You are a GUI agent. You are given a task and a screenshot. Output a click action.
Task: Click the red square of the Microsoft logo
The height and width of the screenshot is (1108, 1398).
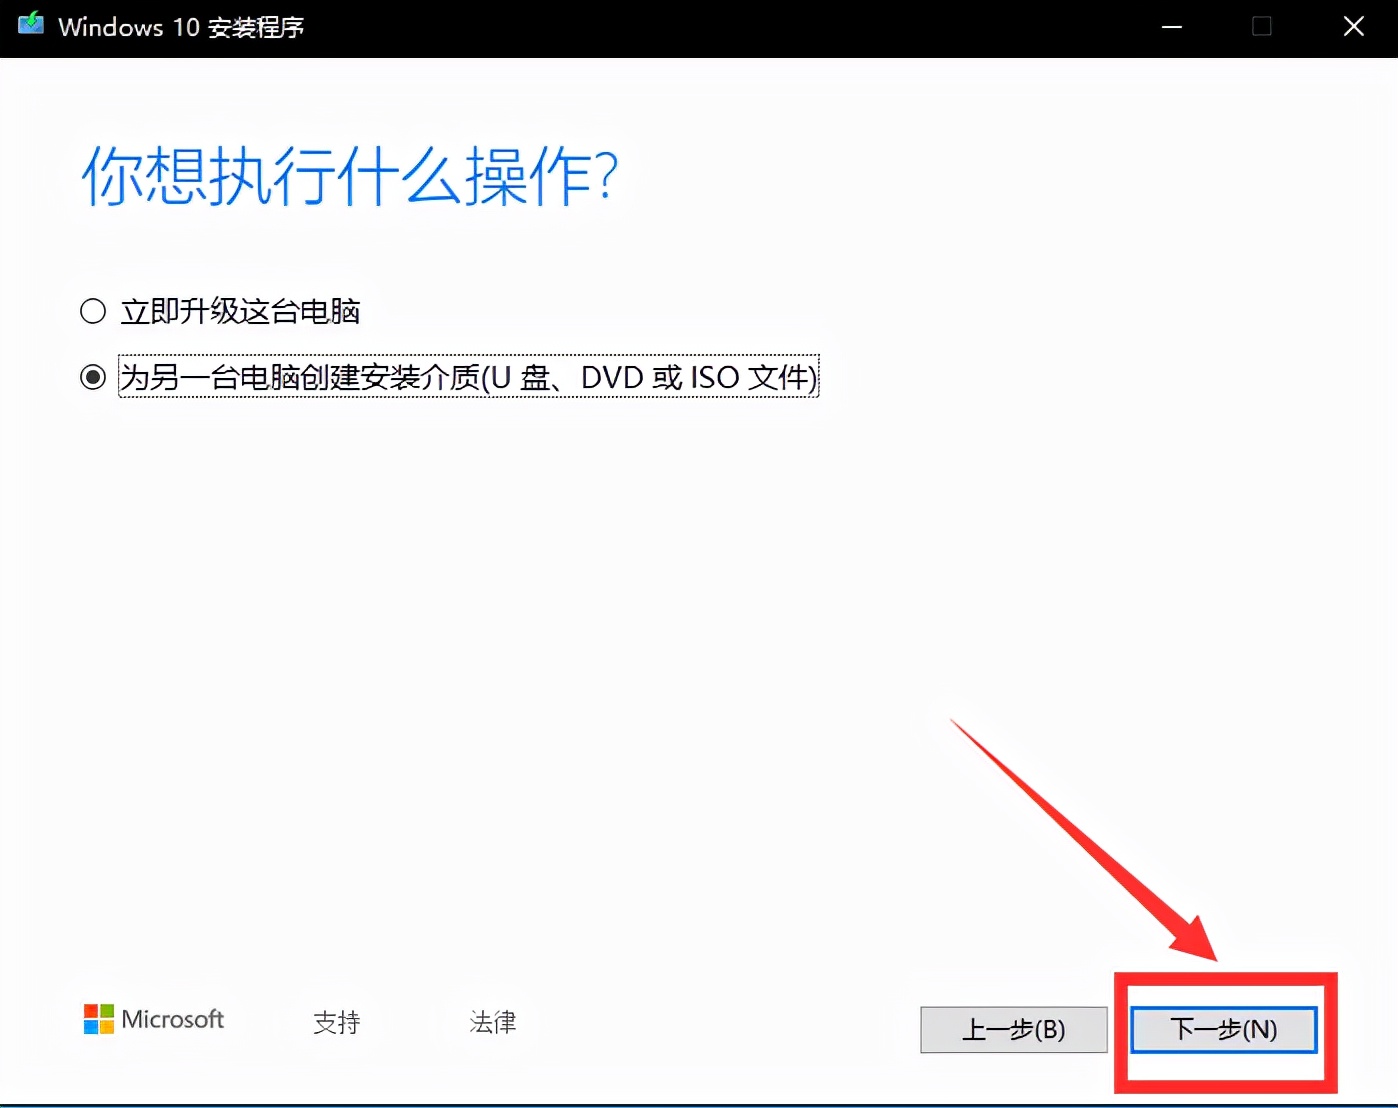pyautogui.click(x=92, y=1012)
